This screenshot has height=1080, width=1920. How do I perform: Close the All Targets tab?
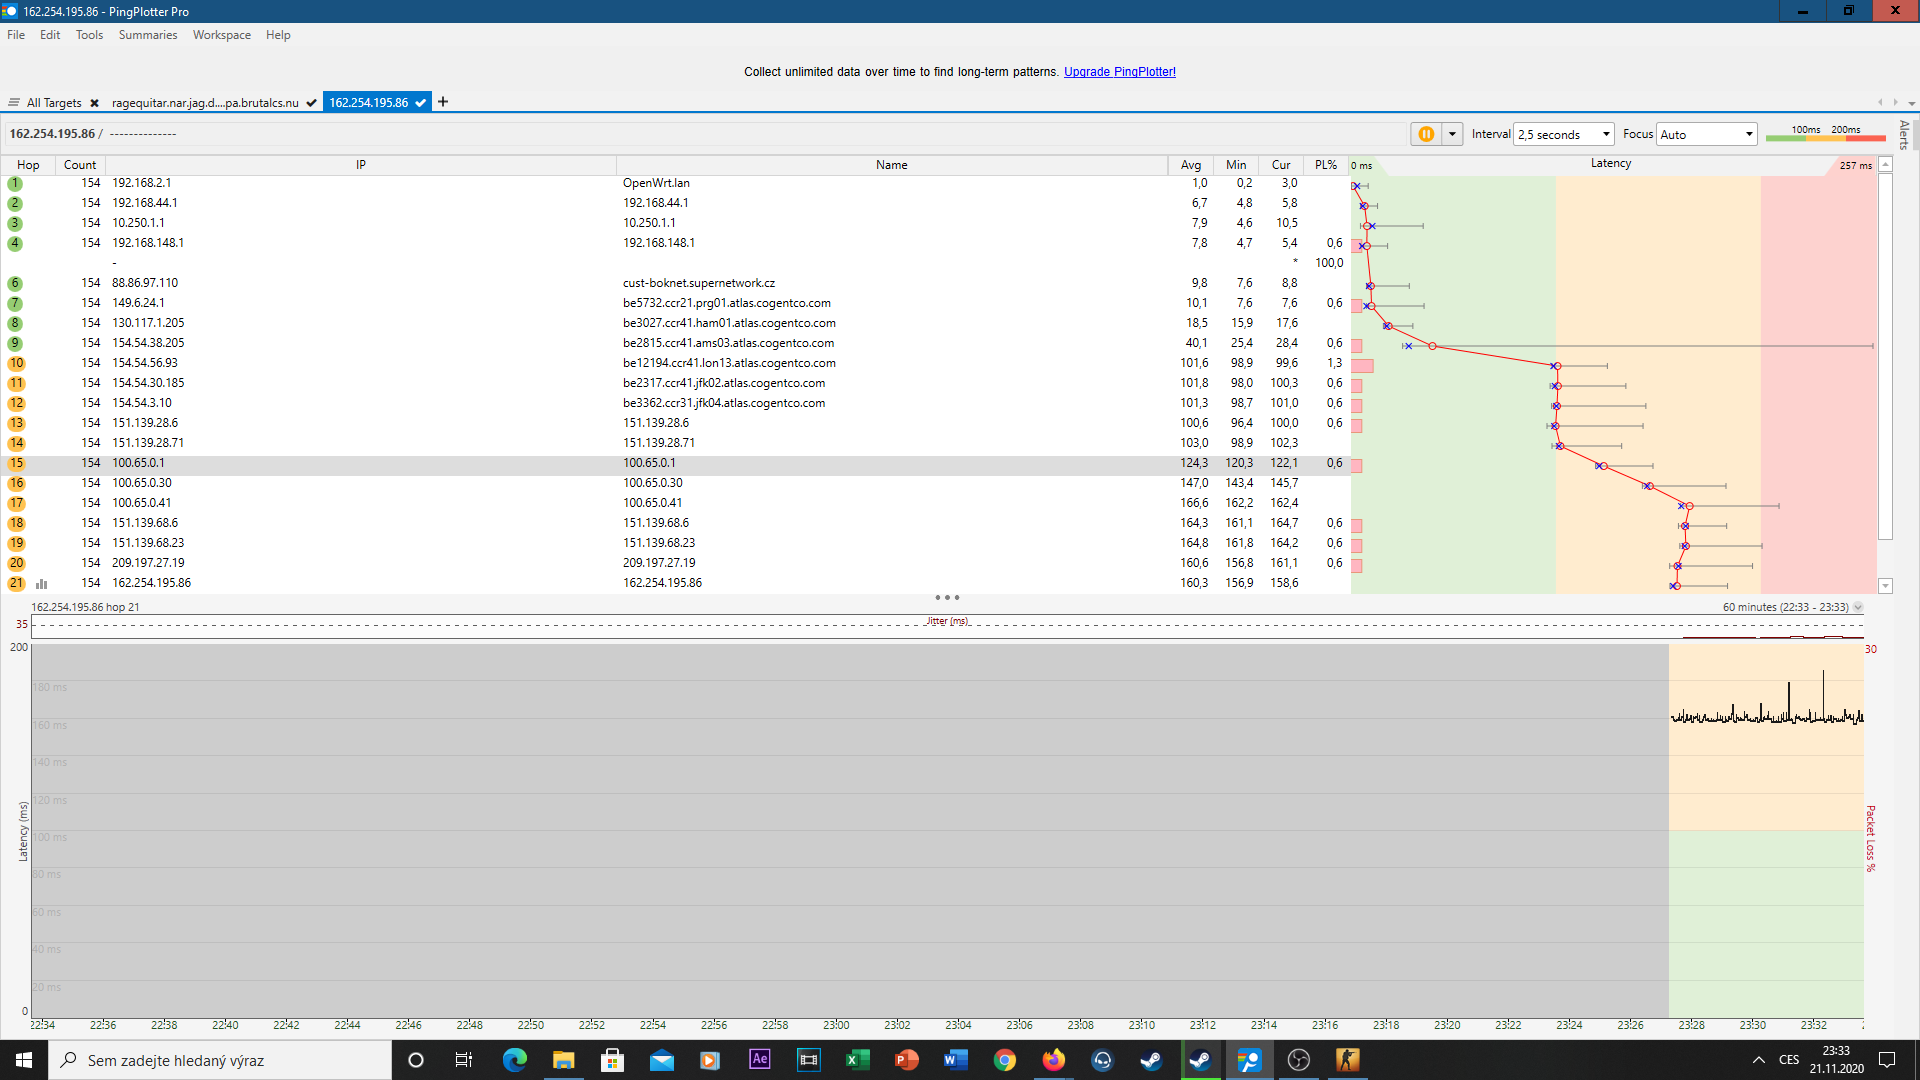pyautogui.click(x=94, y=103)
